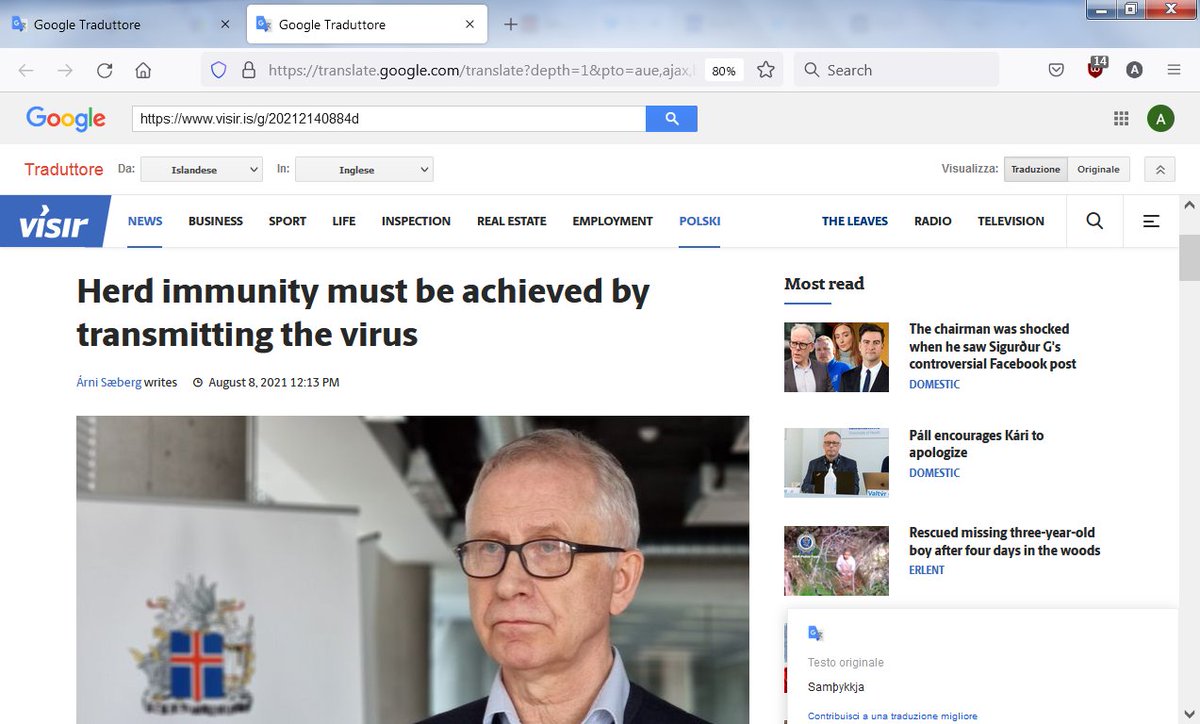Open the source language Islandese dropdown

pos(201,169)
